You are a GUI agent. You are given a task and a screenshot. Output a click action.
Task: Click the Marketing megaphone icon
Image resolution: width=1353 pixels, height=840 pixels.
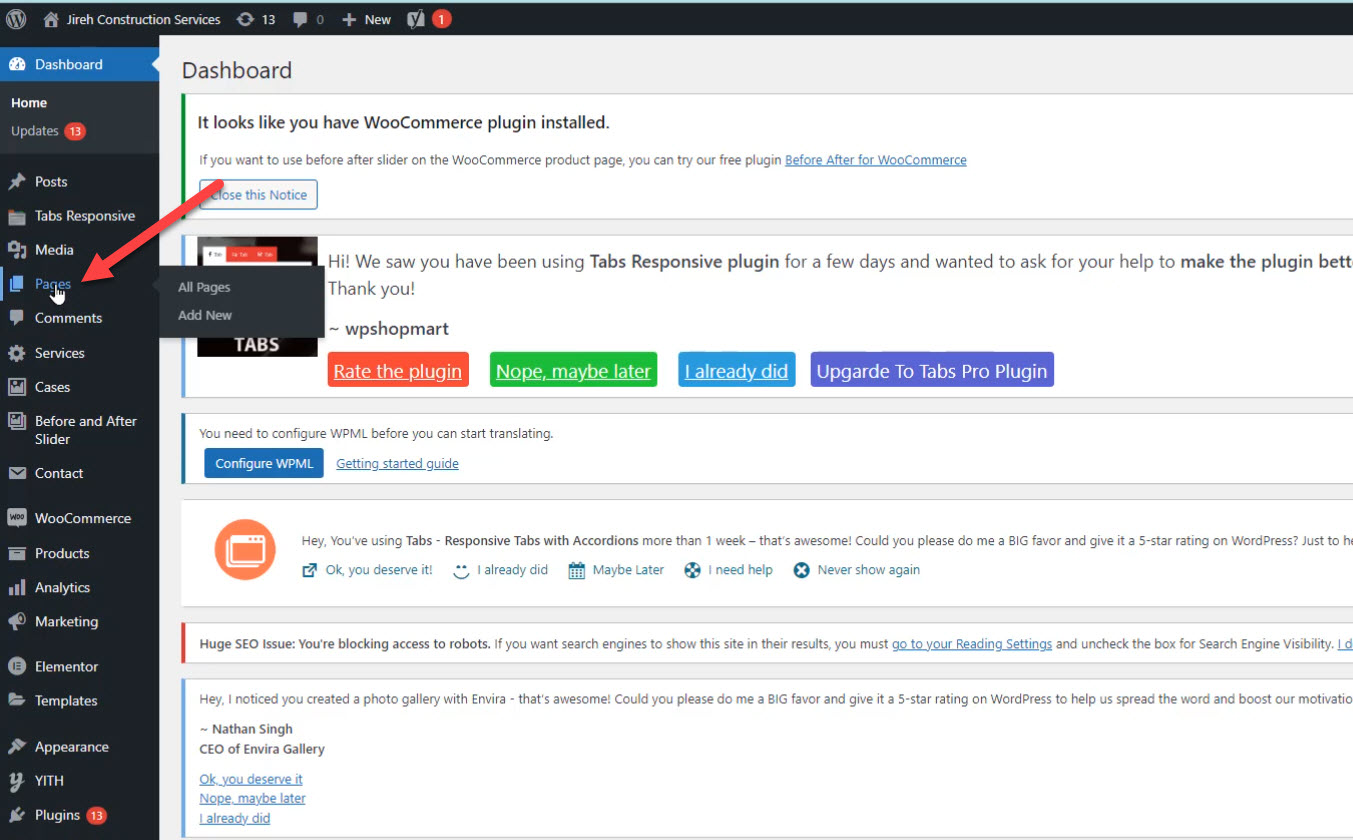click(x=17, y=621)
